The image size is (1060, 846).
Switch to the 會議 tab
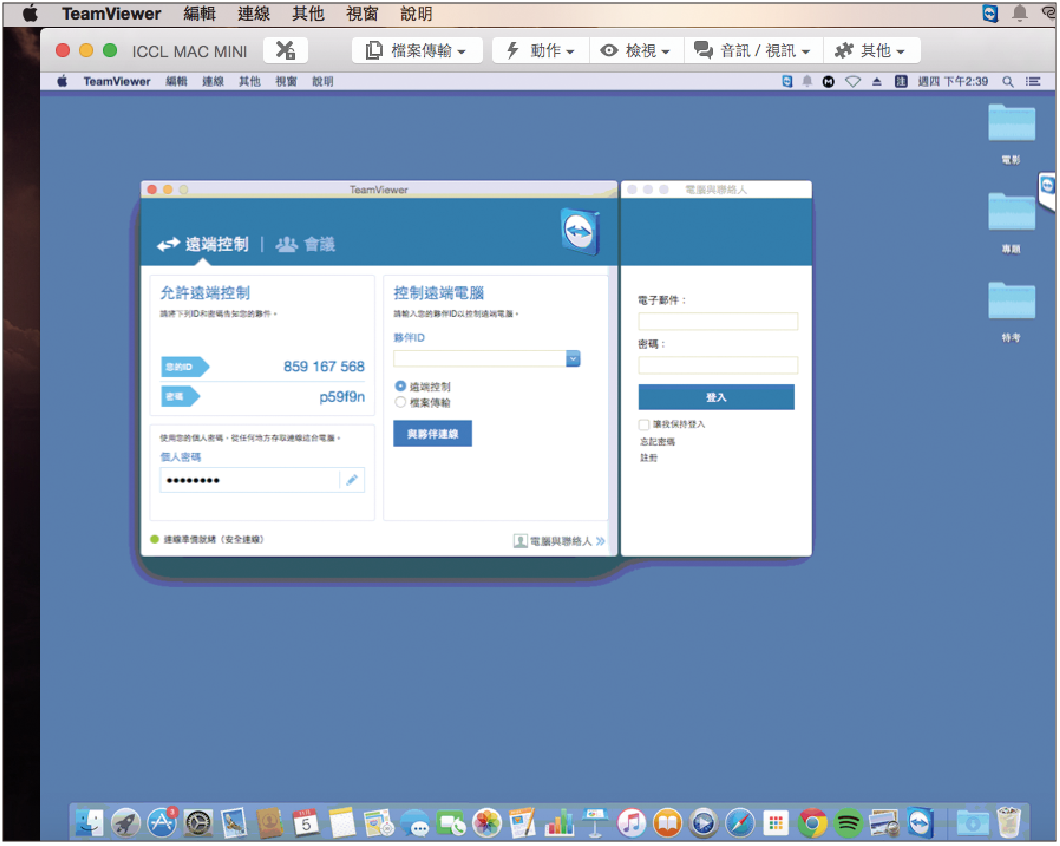(x=306, y=245)
